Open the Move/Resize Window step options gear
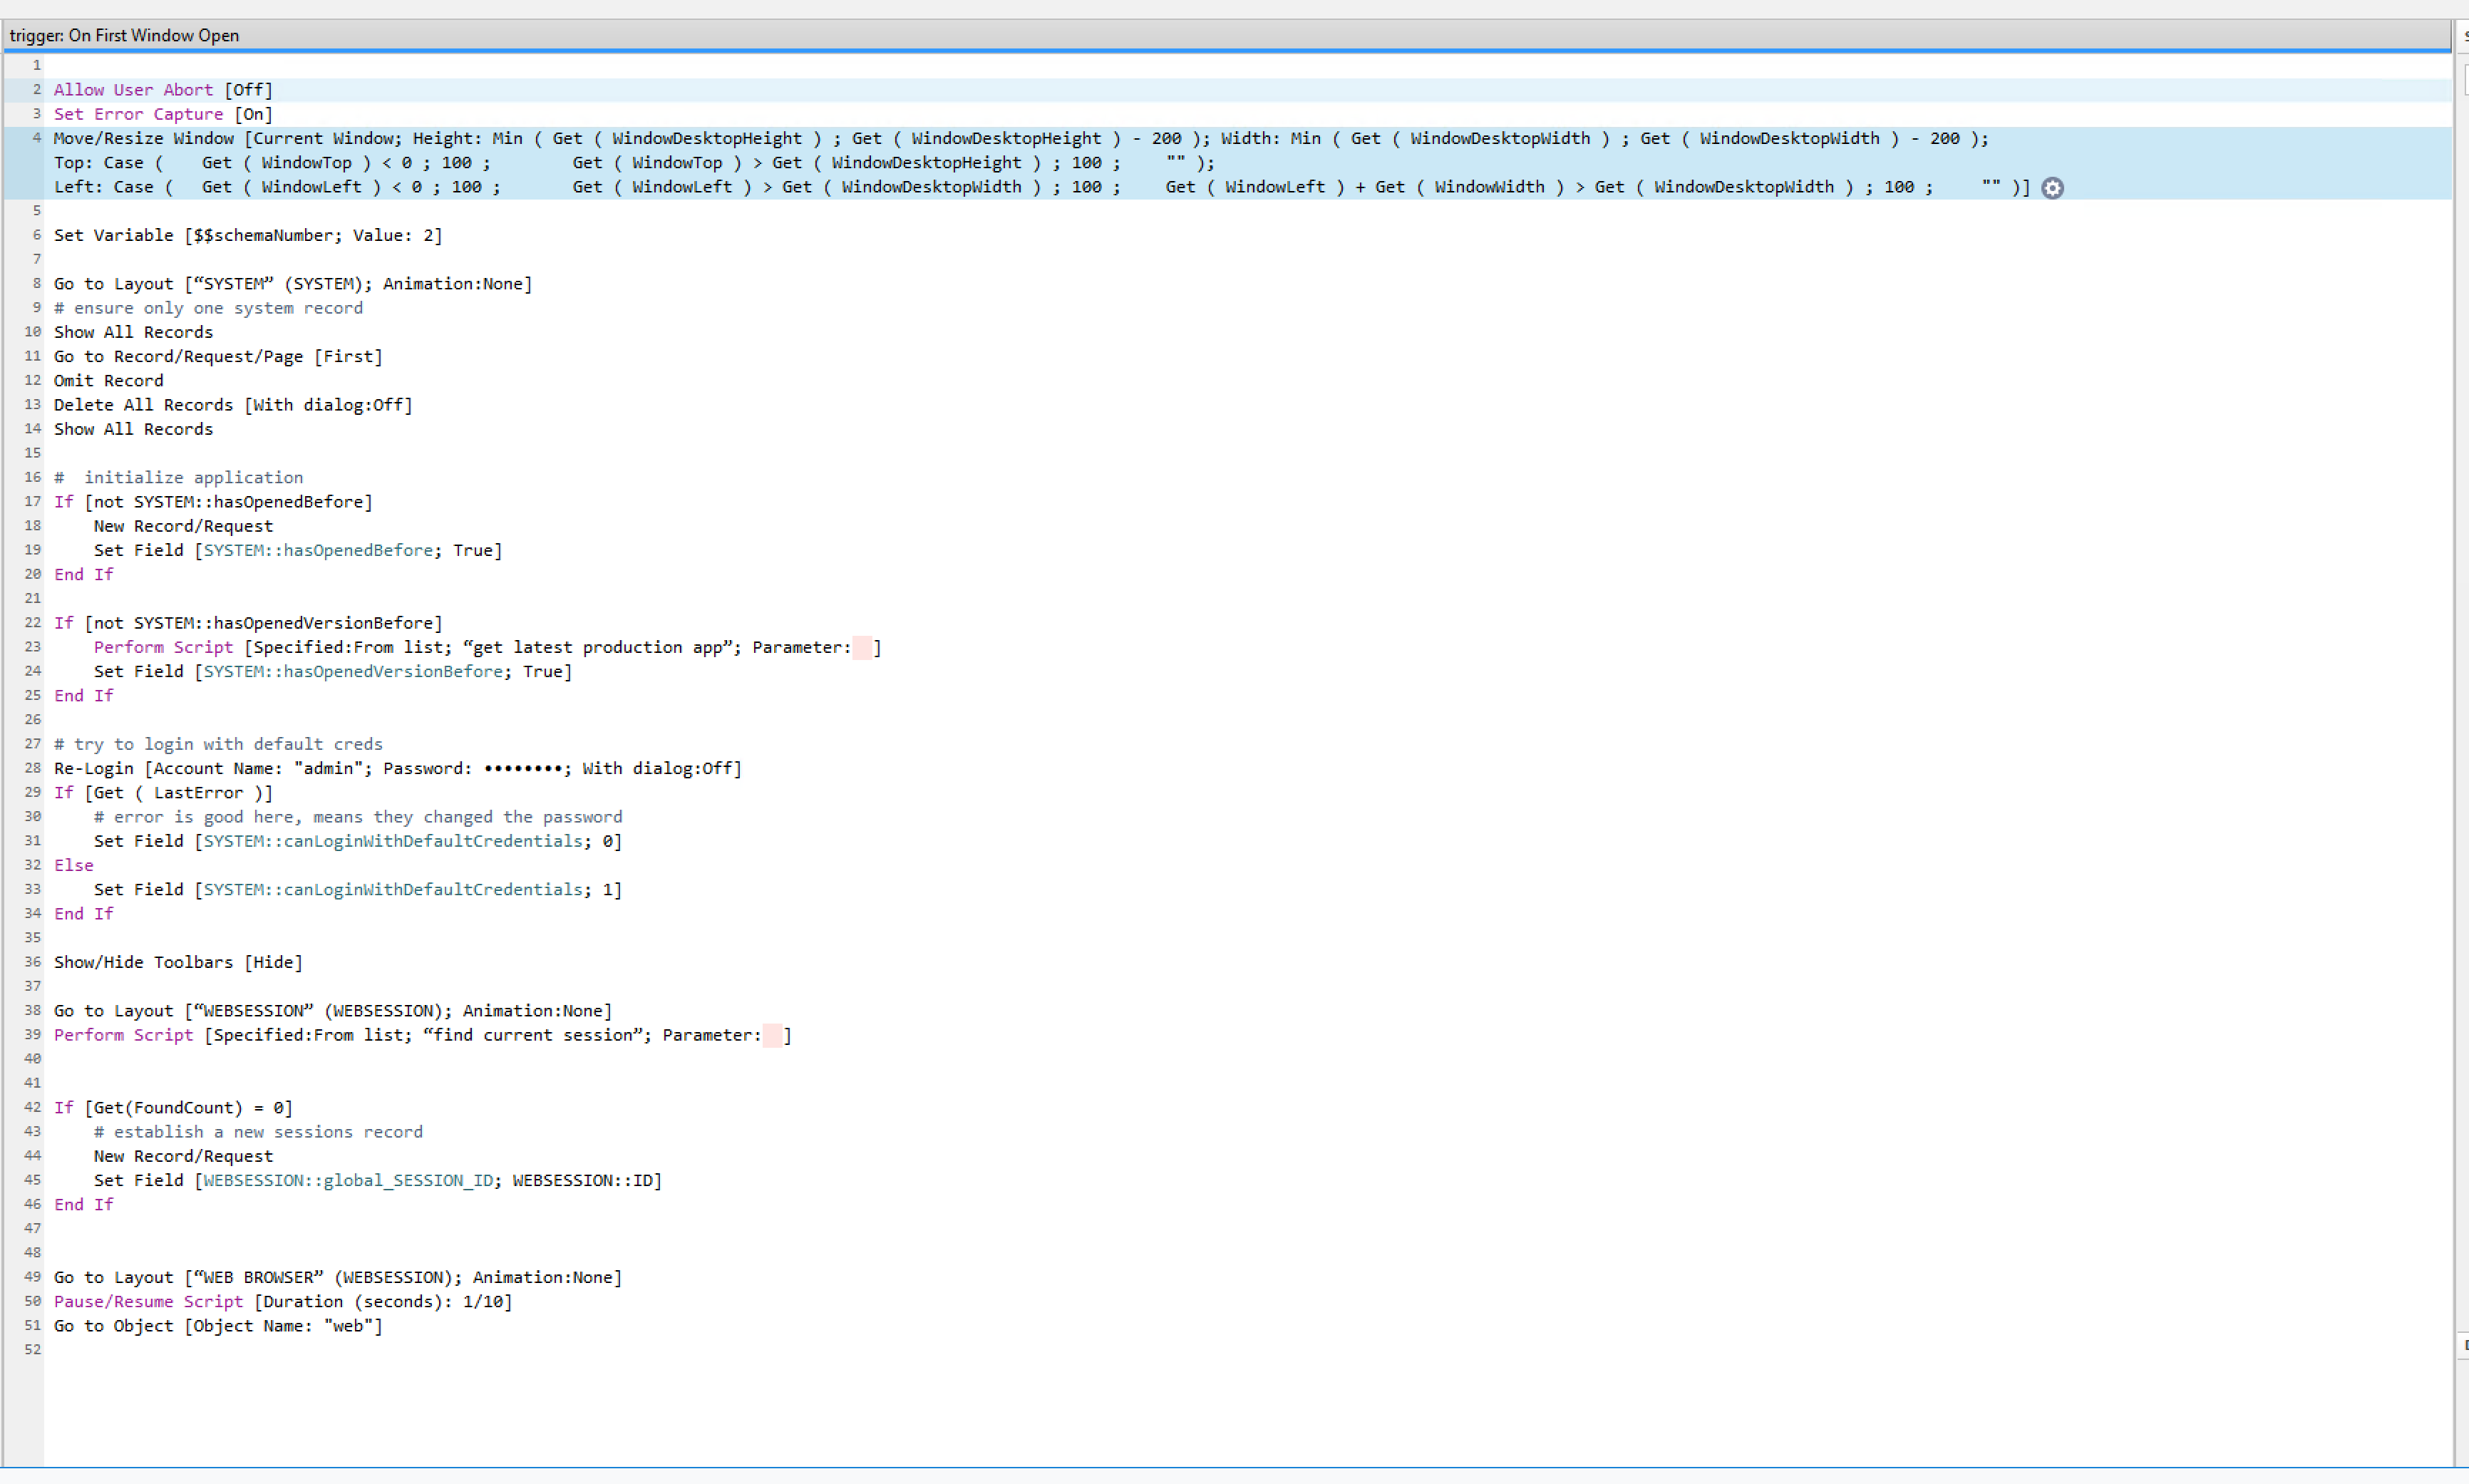Image resolution: width=2469 pixels, height=1484 pixels. (x=2052, y=188)
